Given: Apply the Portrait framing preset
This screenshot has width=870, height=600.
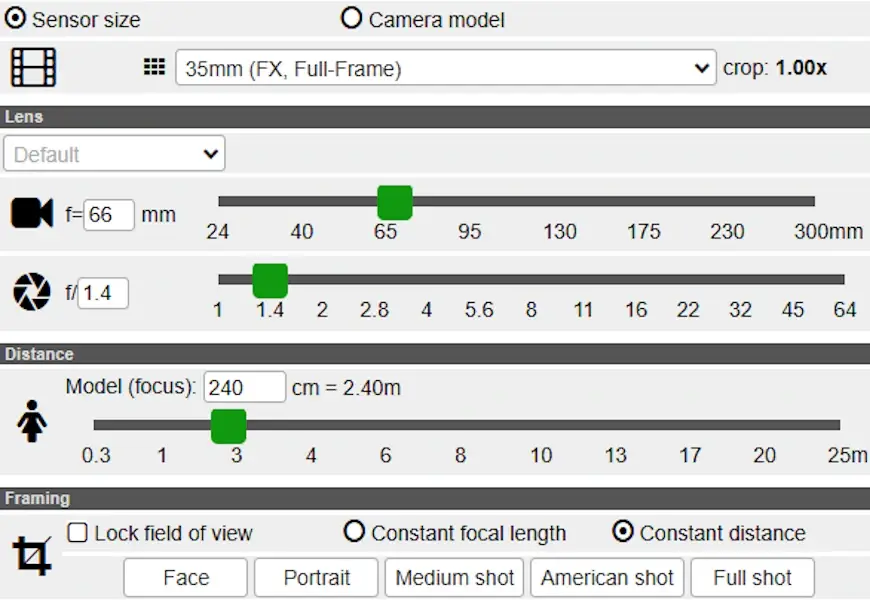Looking at the screenshot, I should tap(317, 578).
